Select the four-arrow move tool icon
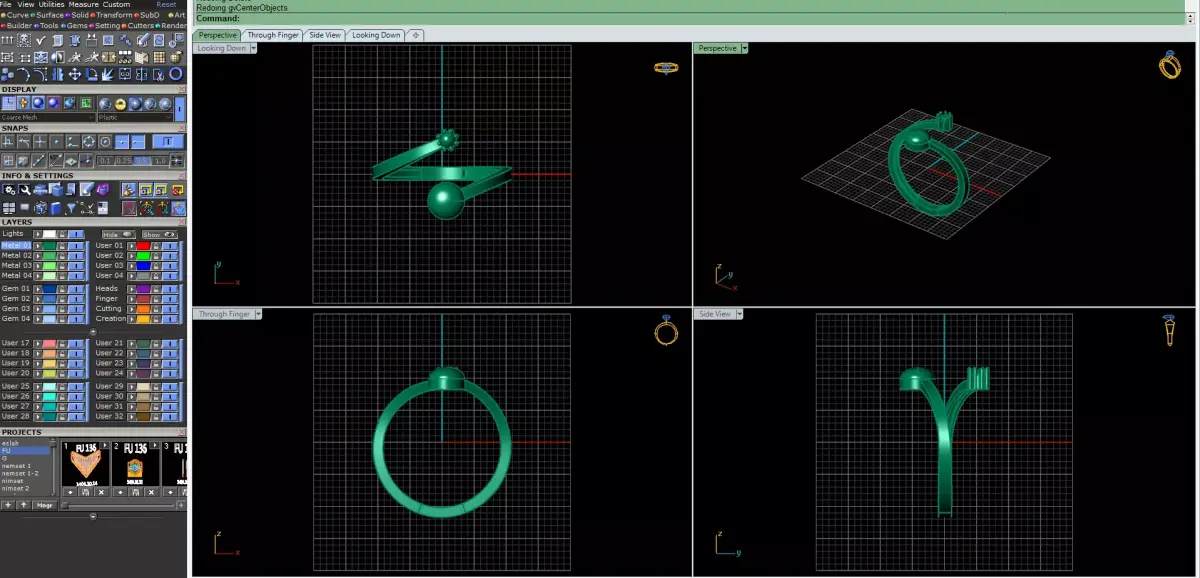 pyautogui.click(x=75, y=73)
